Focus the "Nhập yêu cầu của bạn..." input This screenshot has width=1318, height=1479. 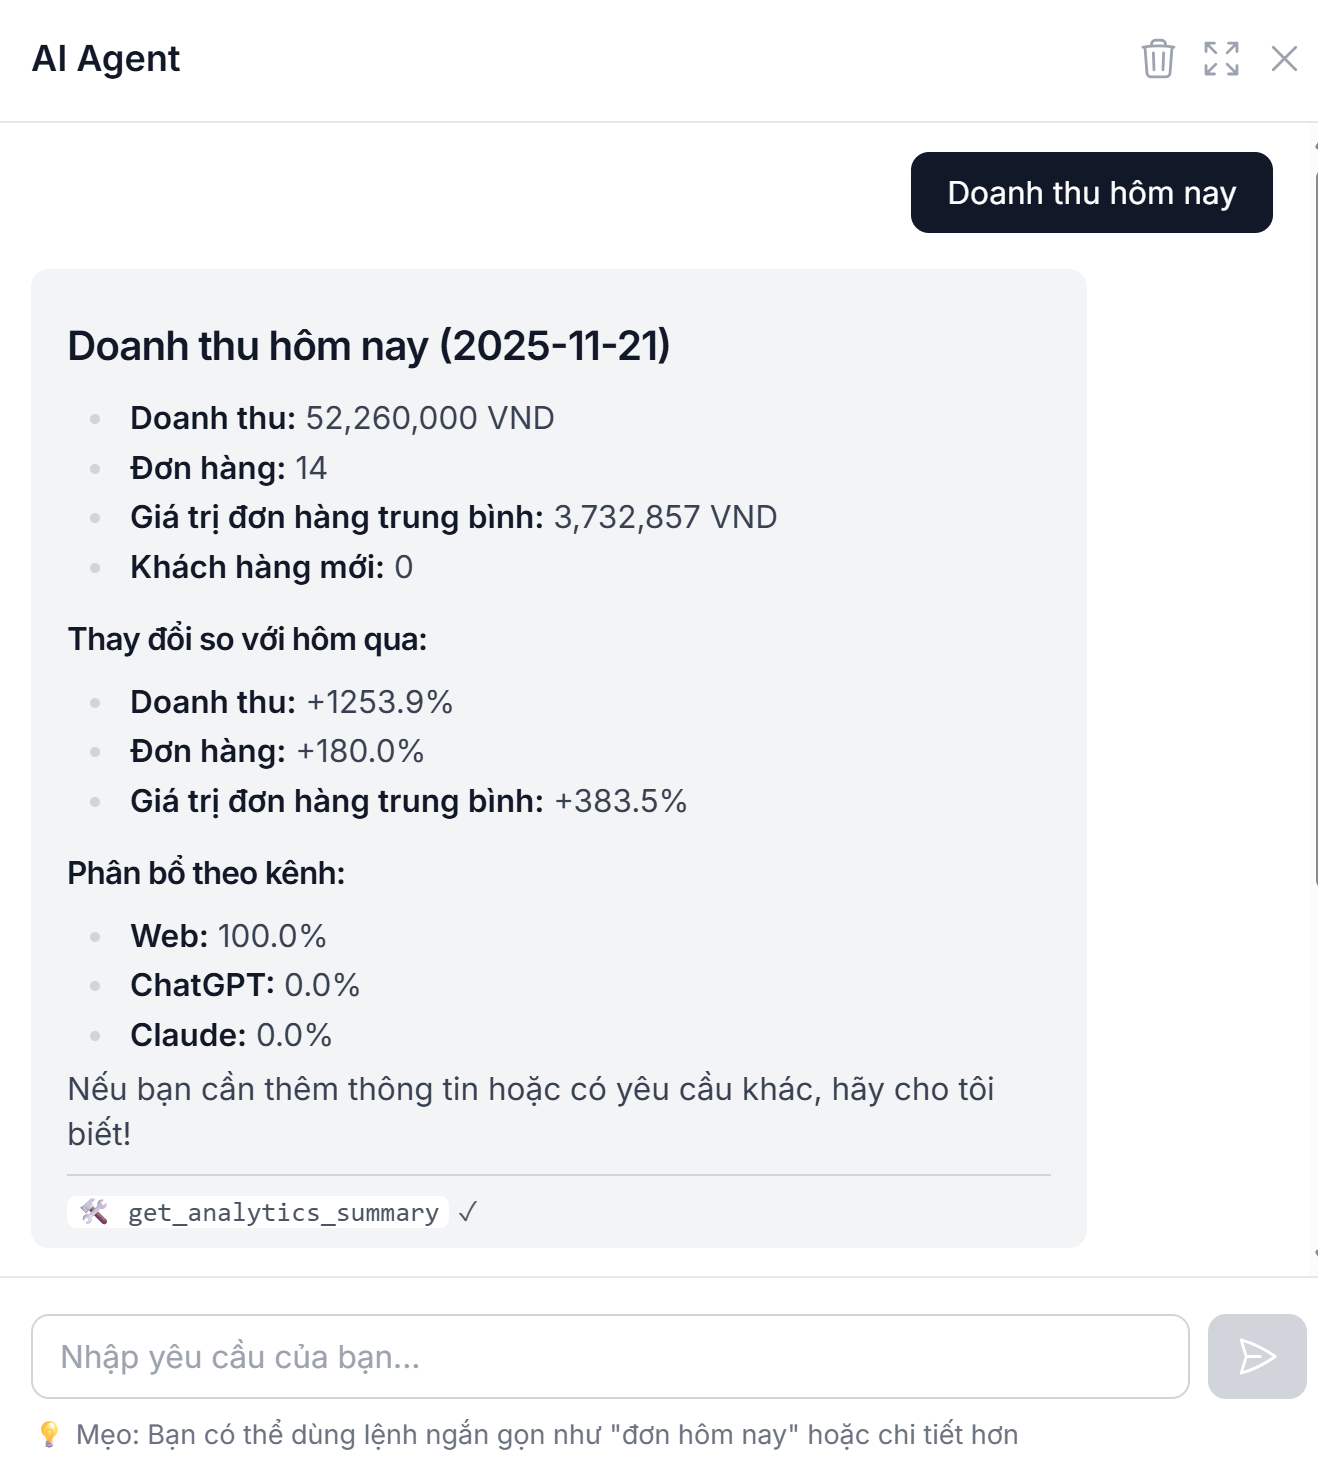click(x=610, y=1356)
